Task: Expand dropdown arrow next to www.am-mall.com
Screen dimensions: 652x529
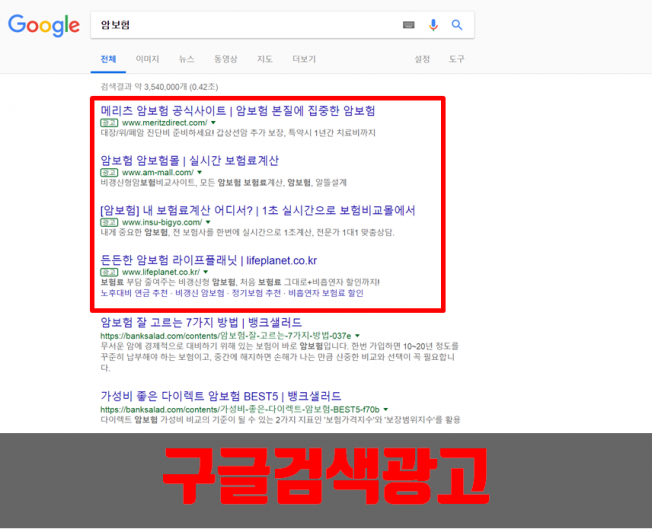Action: [x=200, y=172]
